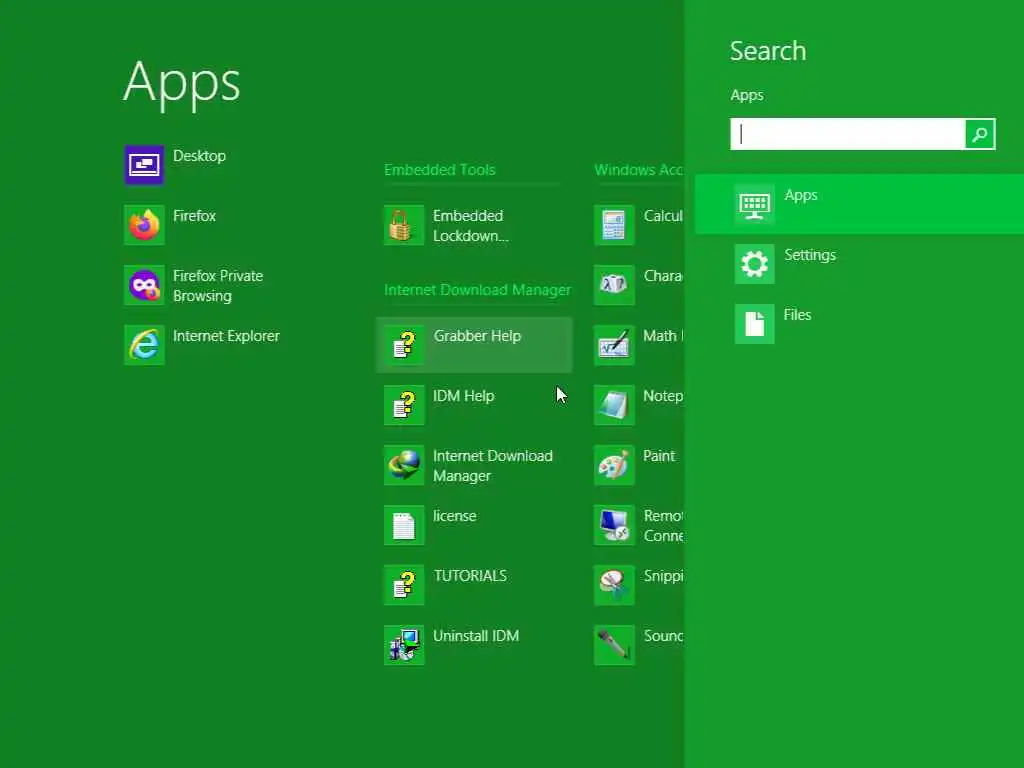Open the Remote Desktop Connection icon
1024x768 pixels.
tap(614, 525)
